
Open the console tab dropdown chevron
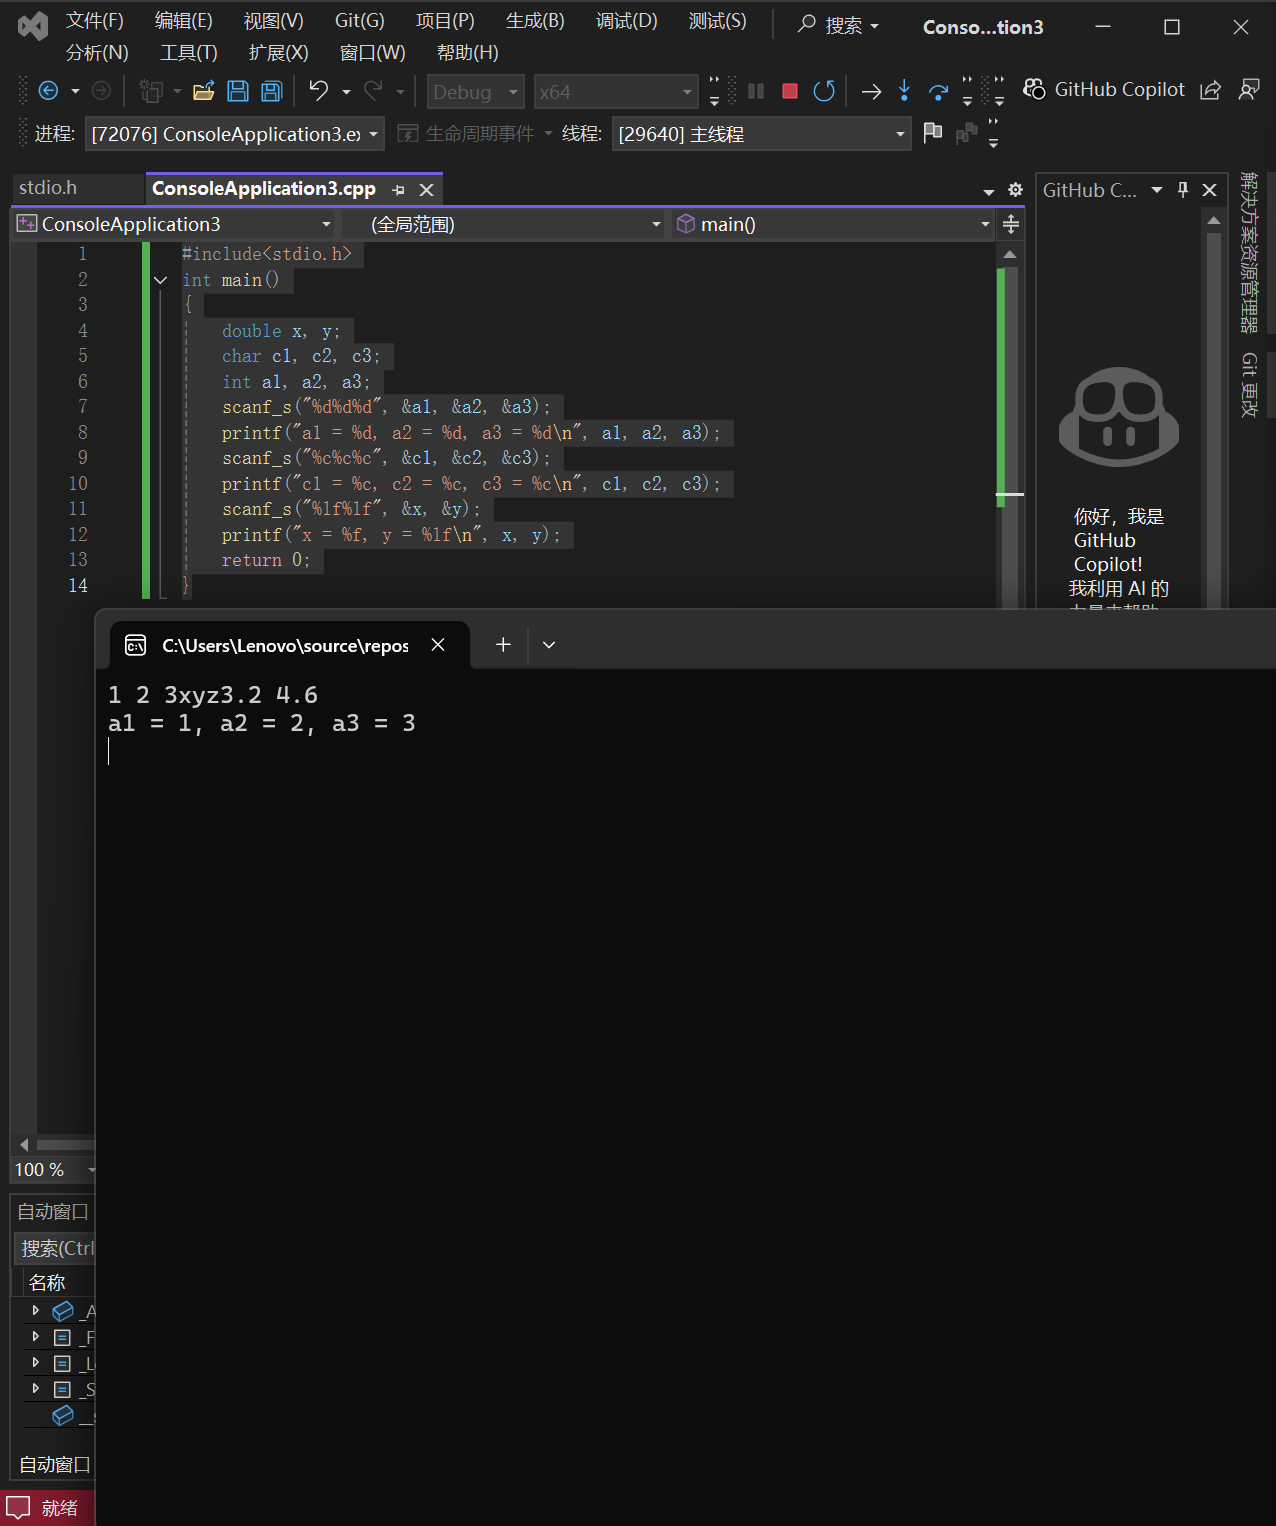[549, 645]
